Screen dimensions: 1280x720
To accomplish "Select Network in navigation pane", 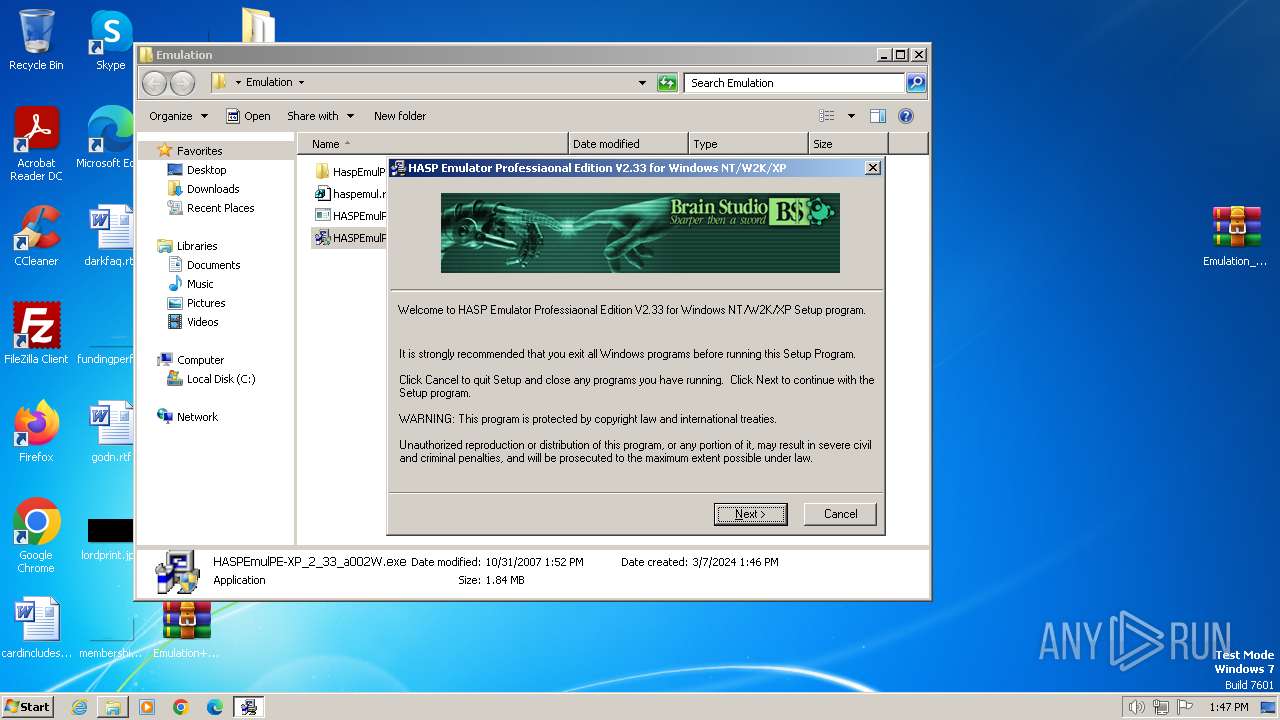I will click(197, 417).
